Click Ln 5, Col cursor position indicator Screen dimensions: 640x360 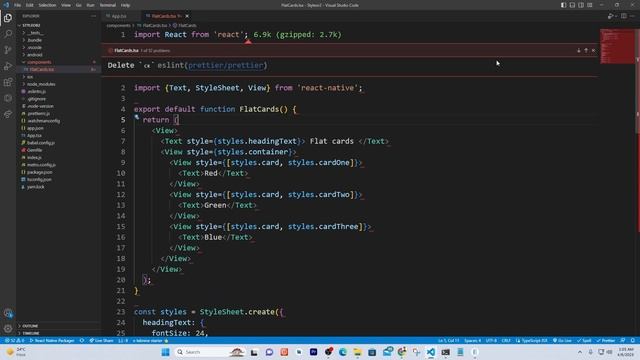449,340
